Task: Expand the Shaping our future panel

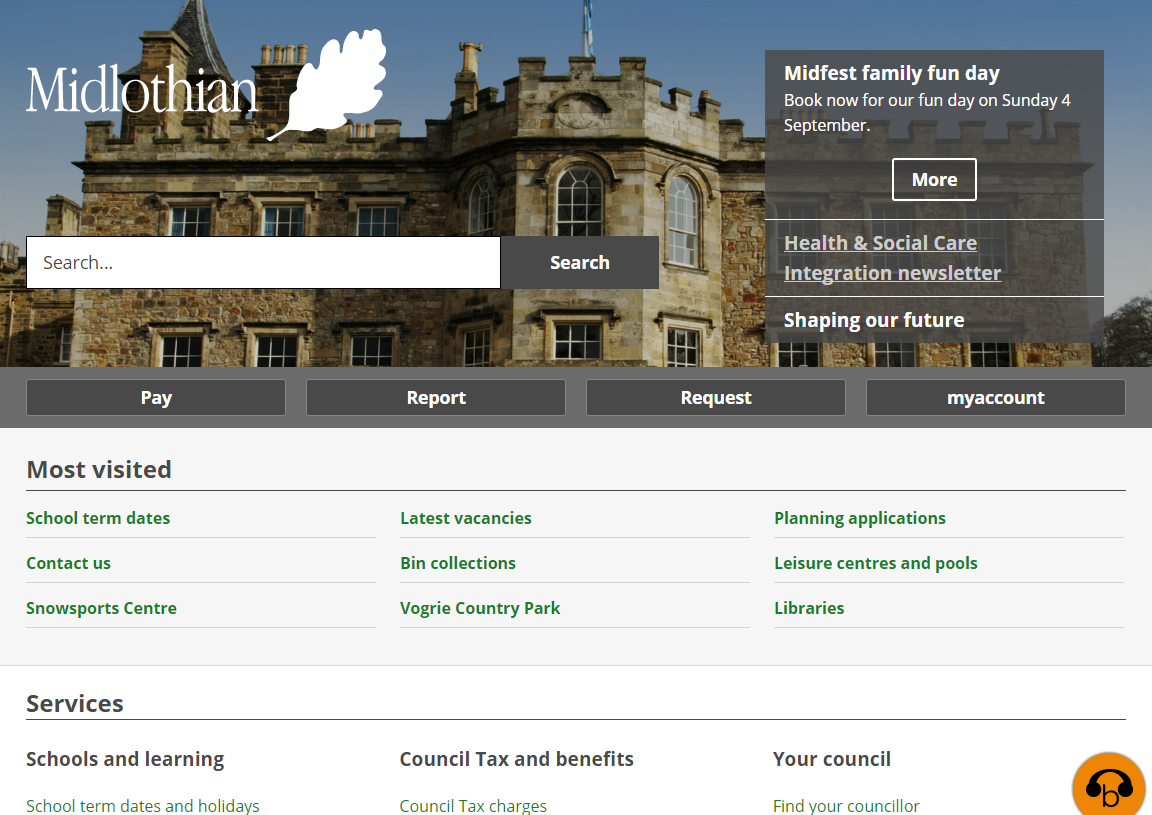Action: click(874, 320)
